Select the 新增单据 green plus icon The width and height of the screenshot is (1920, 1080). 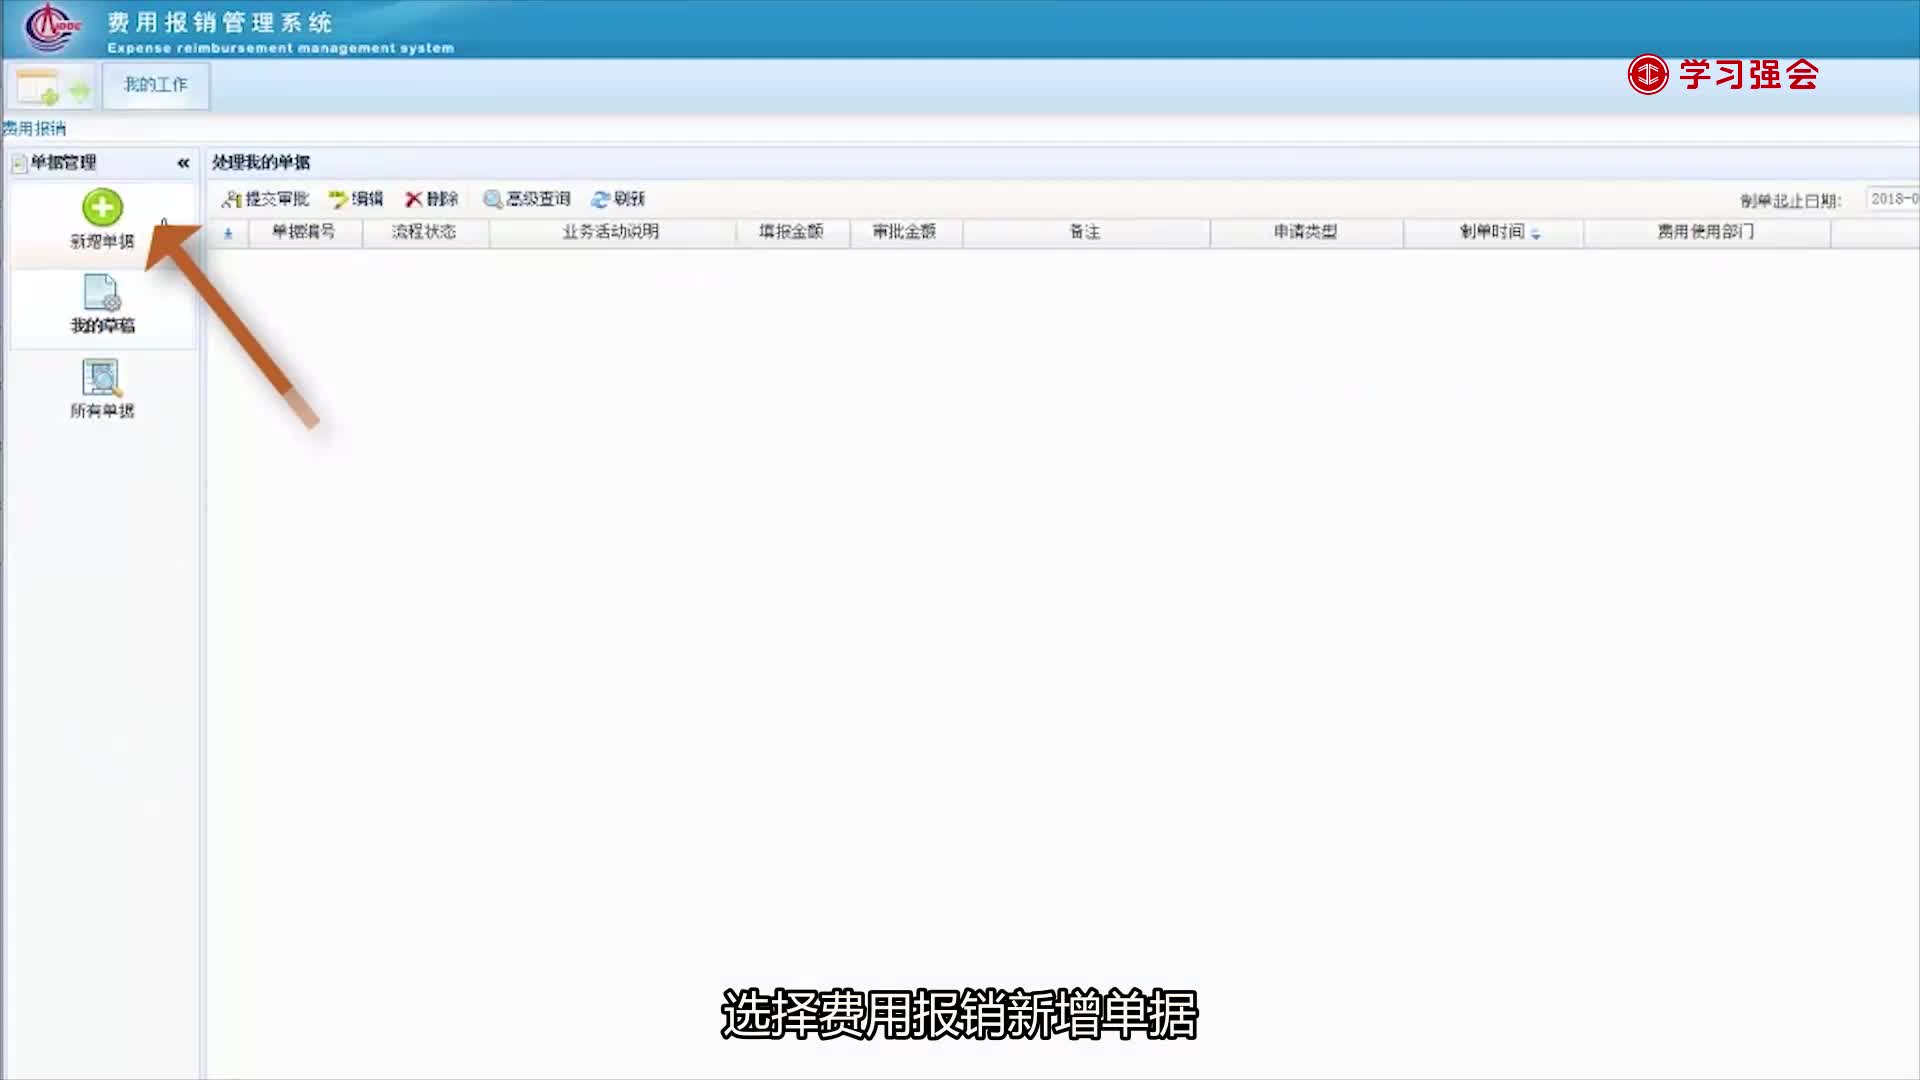pyautogui.click(x=103, y=207)
